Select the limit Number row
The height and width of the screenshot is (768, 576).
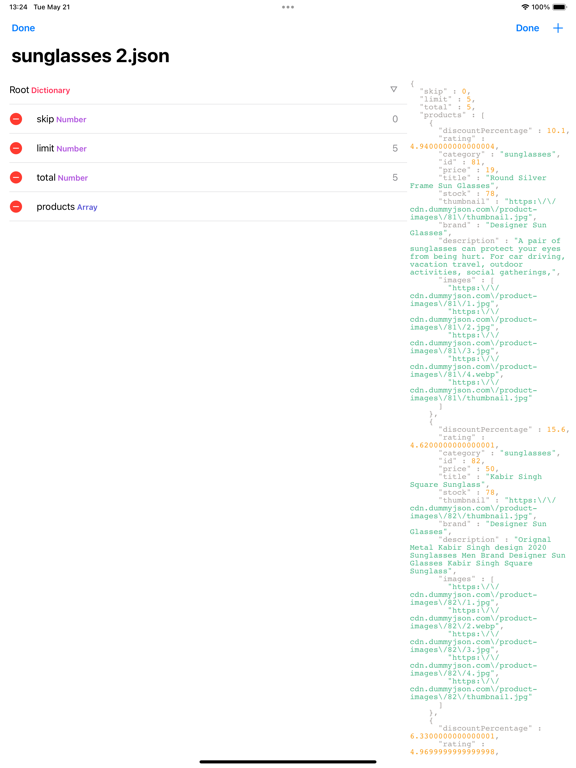coord(208,148)
